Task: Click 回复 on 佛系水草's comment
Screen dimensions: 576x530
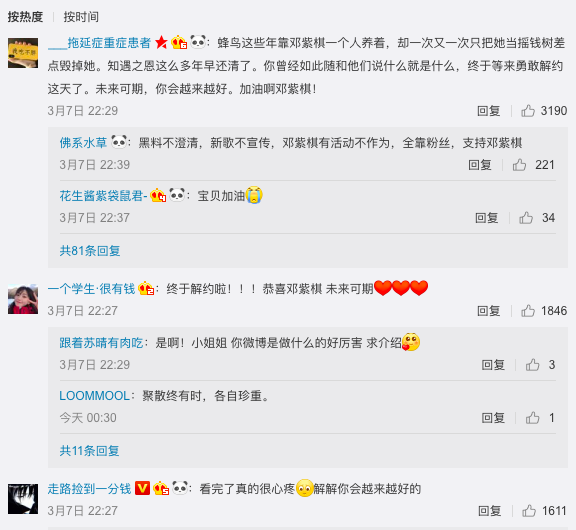Action: point(480,165)
